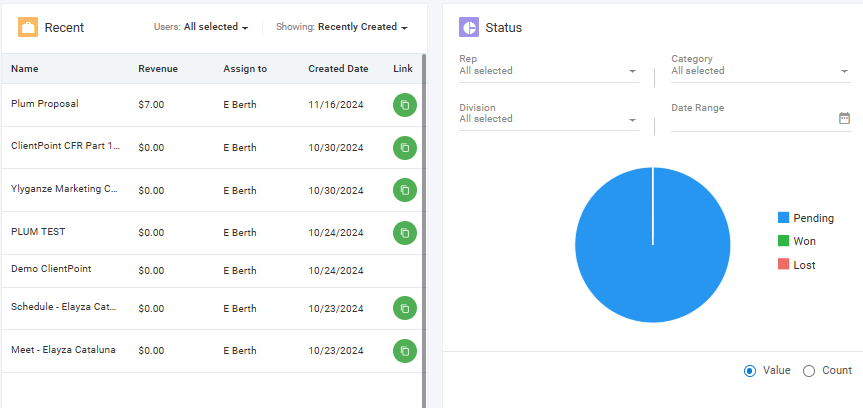Expand the Rep filter dropdown

coord(549,68)
